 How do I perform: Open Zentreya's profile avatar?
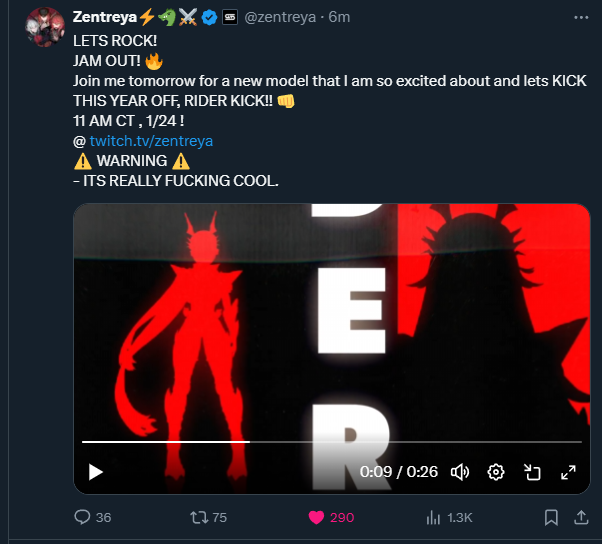click(45, 27)
